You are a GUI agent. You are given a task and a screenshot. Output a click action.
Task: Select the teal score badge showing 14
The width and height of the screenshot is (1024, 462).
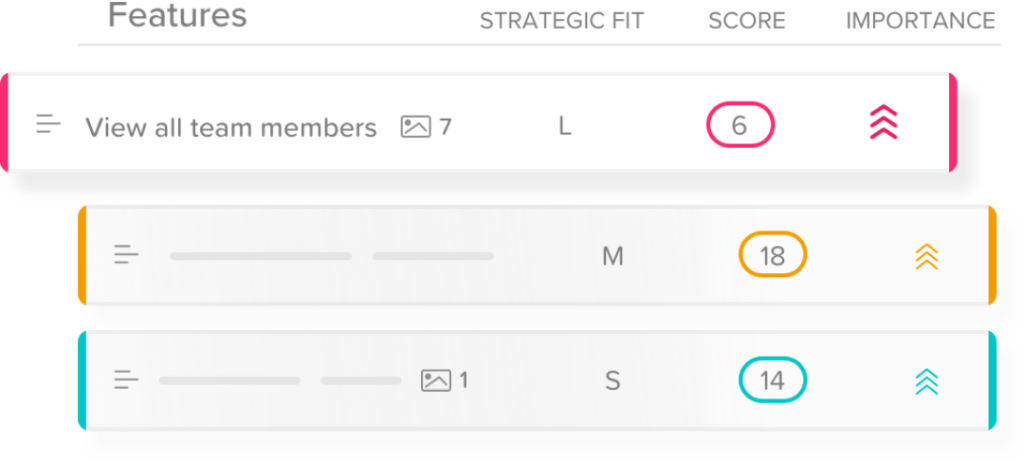(x=772, y=381)
